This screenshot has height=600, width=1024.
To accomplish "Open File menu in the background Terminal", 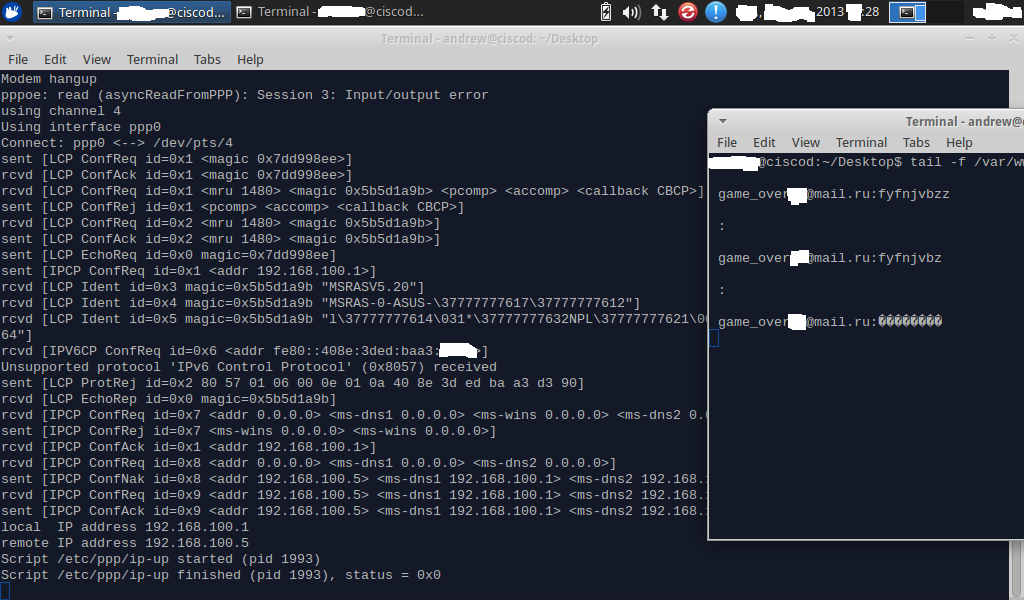I will [18, 59].
